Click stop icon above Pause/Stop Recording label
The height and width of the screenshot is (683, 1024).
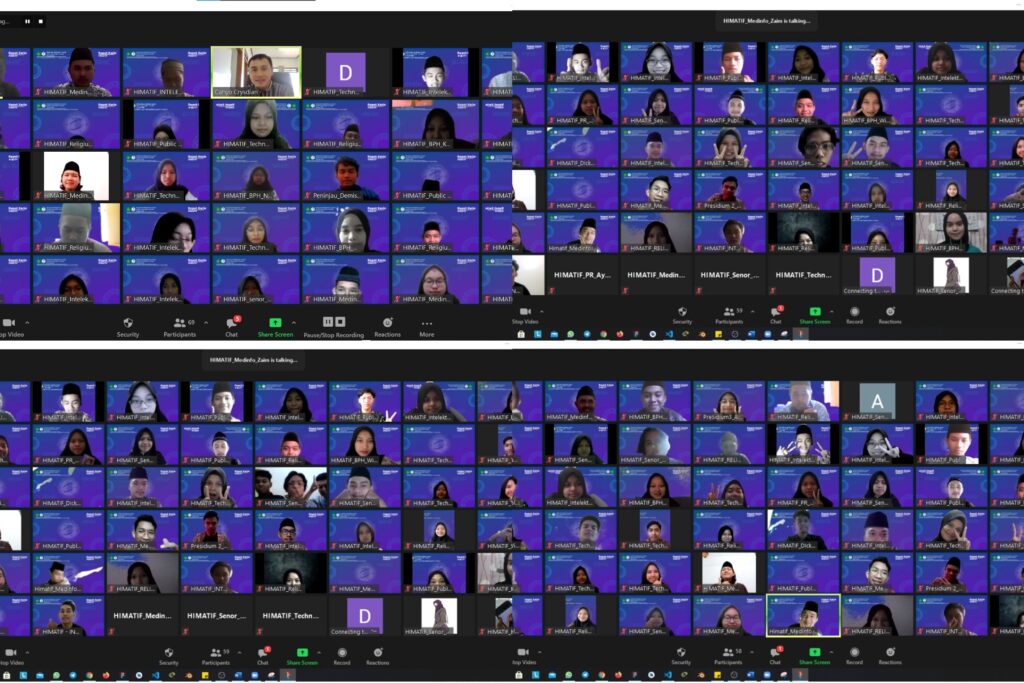point(340,322)
